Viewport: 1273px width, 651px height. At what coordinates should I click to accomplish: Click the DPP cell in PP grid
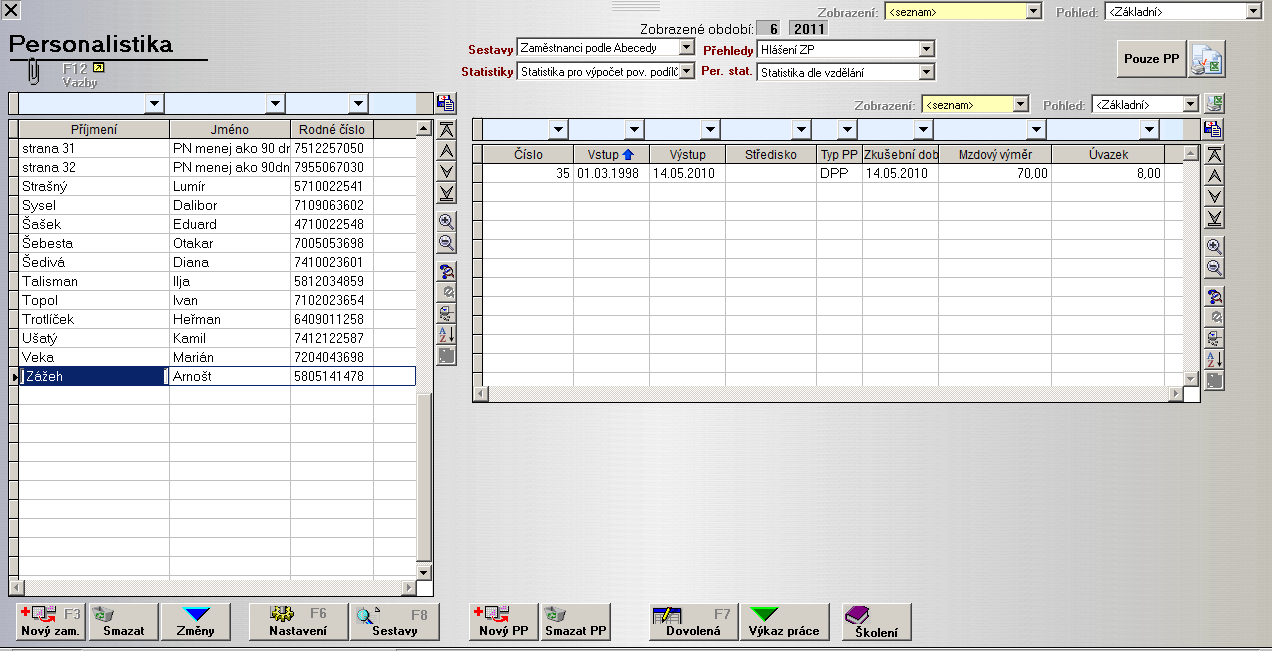[x=839, y=173]
